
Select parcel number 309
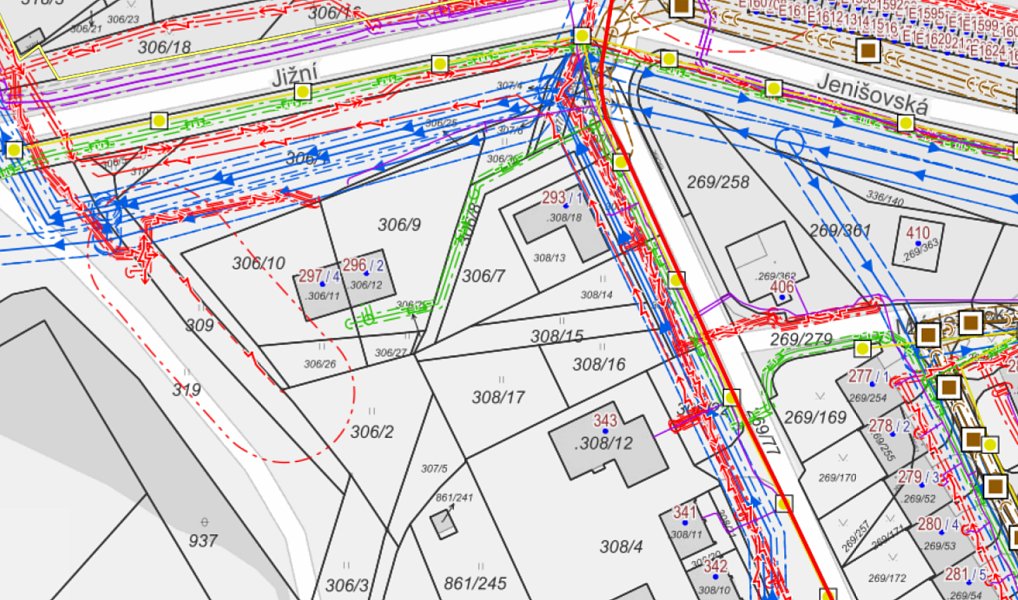tap(199, 325)
